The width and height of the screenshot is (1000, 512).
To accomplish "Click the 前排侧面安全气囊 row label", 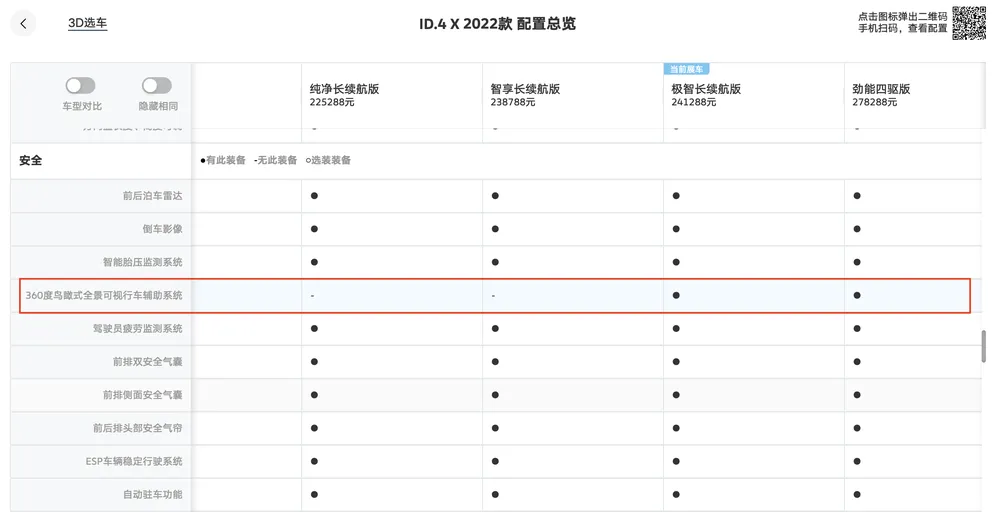I will click(x=143, y=395).
